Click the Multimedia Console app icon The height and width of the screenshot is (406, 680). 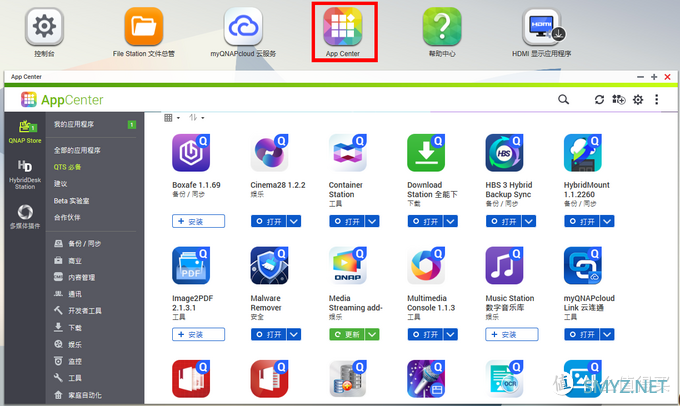tap(426, 265)
